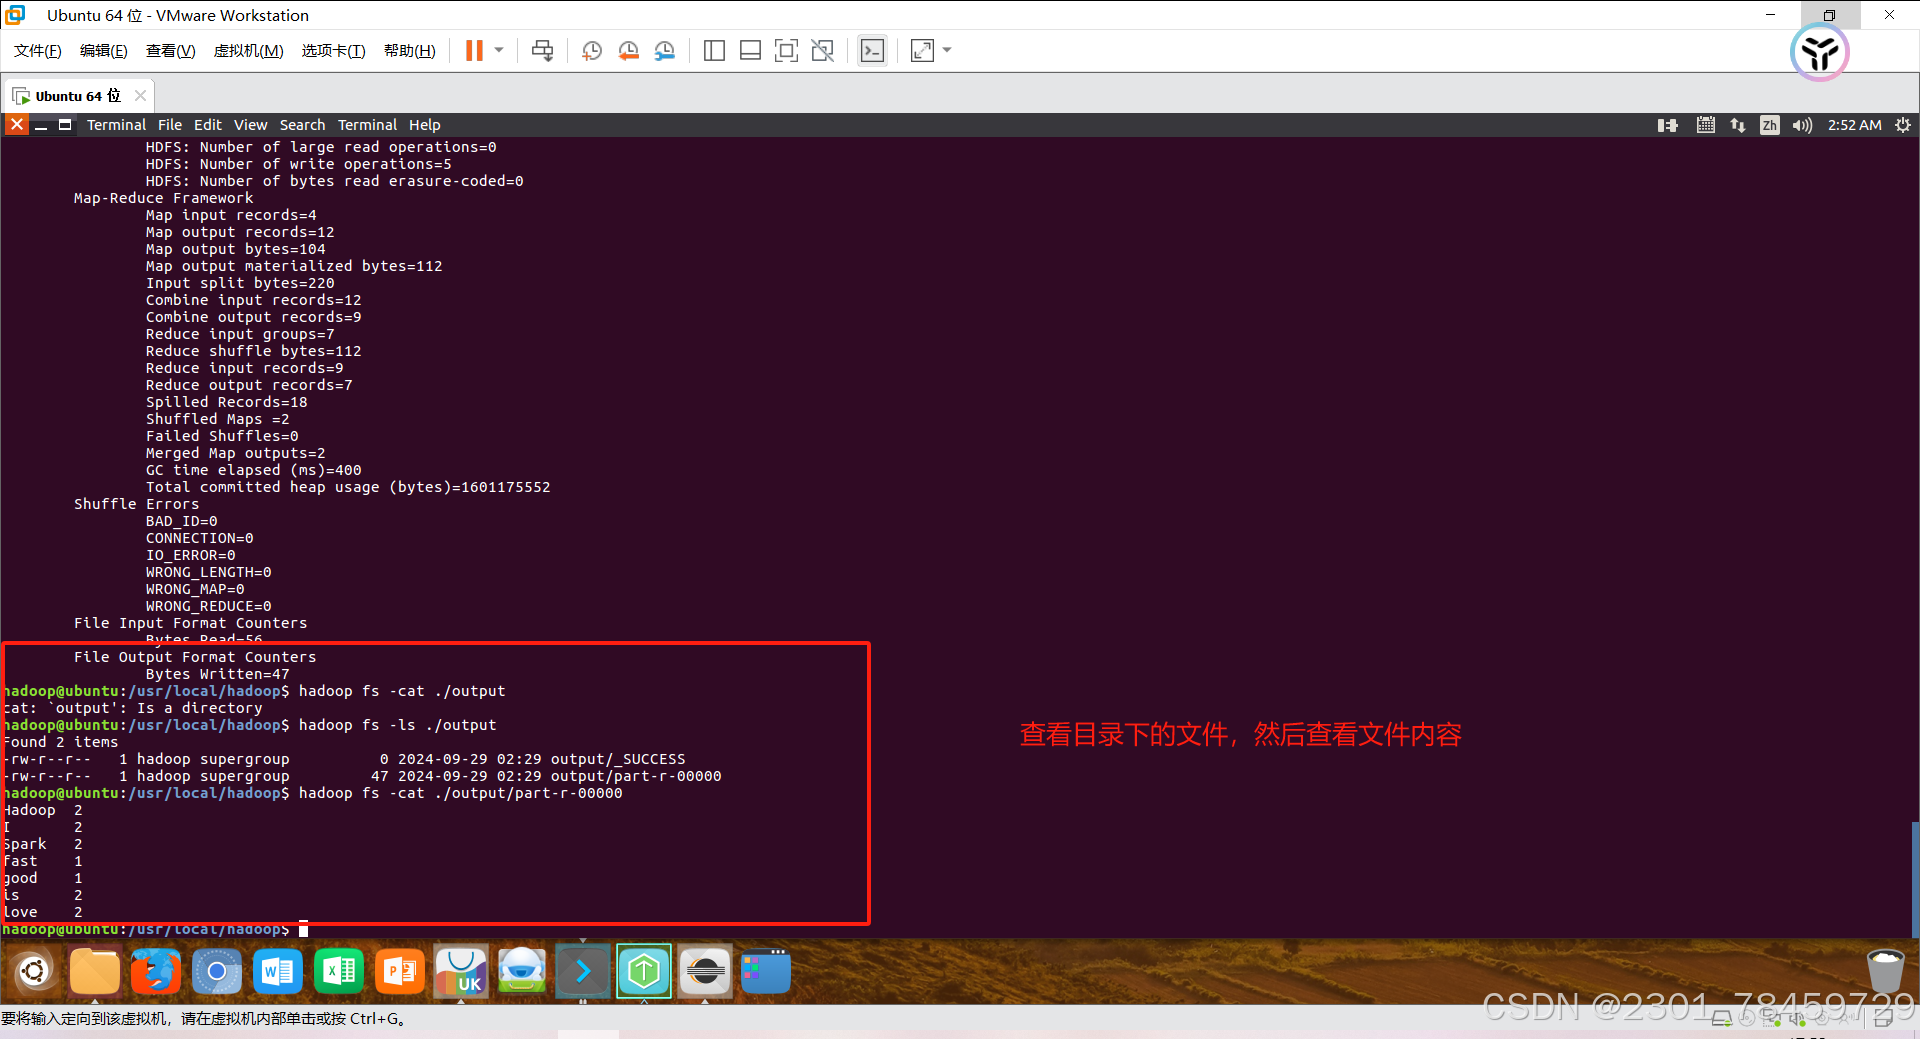Open the Zh input method indicator

tap(1769, 124)
